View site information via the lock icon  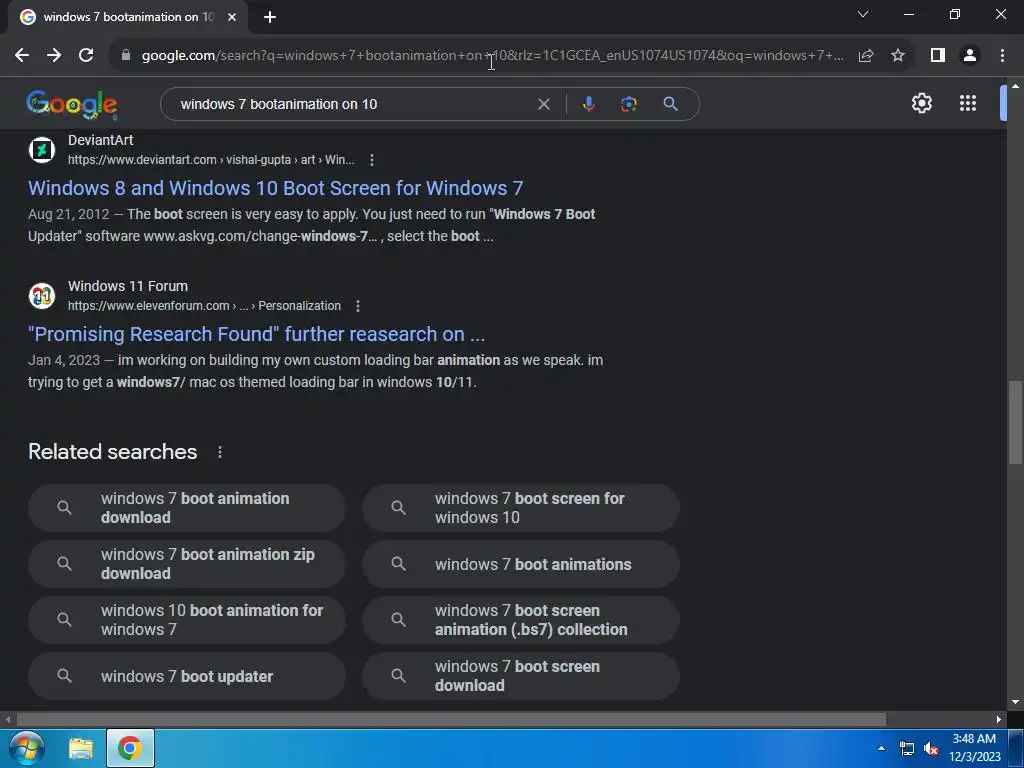tap(126, 56)
